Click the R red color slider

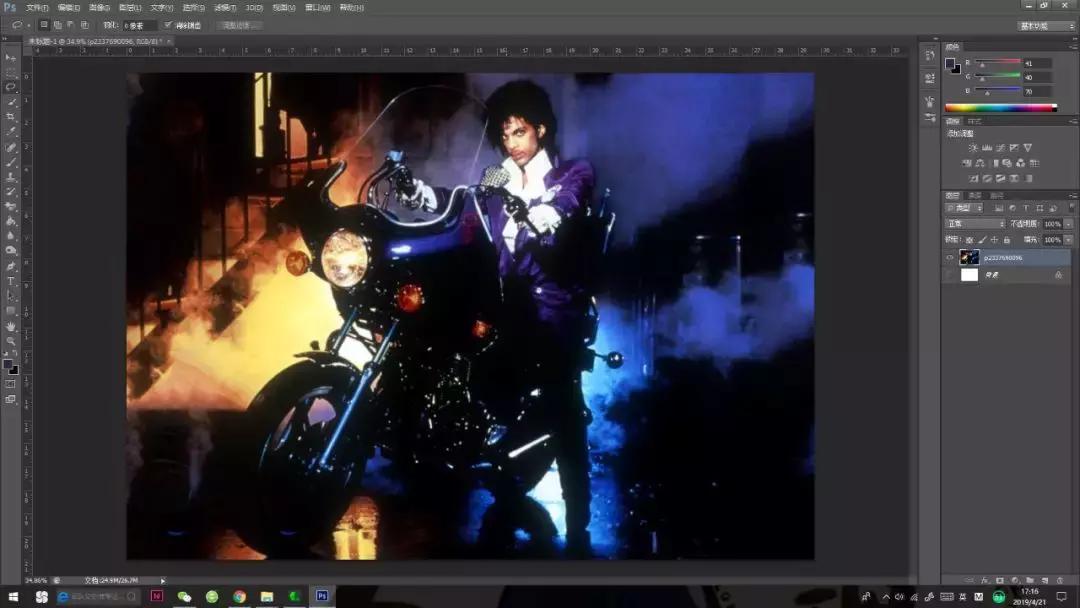pyautogui.click(x=997, y=63)
